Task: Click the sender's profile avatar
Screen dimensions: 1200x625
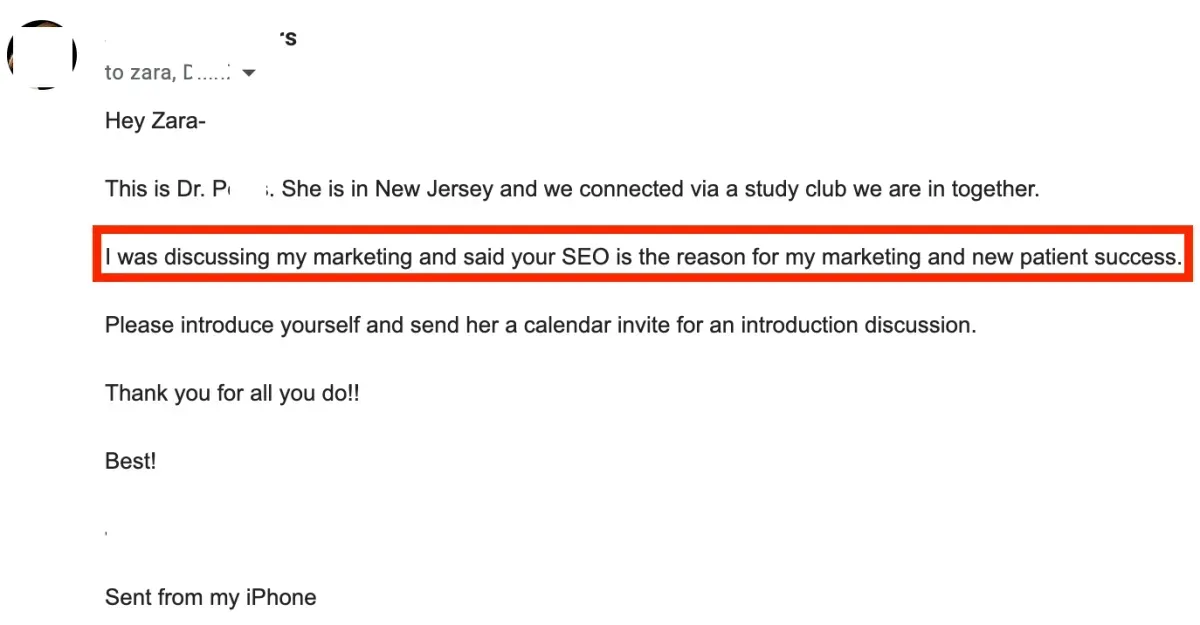Action: click(41, 54)
